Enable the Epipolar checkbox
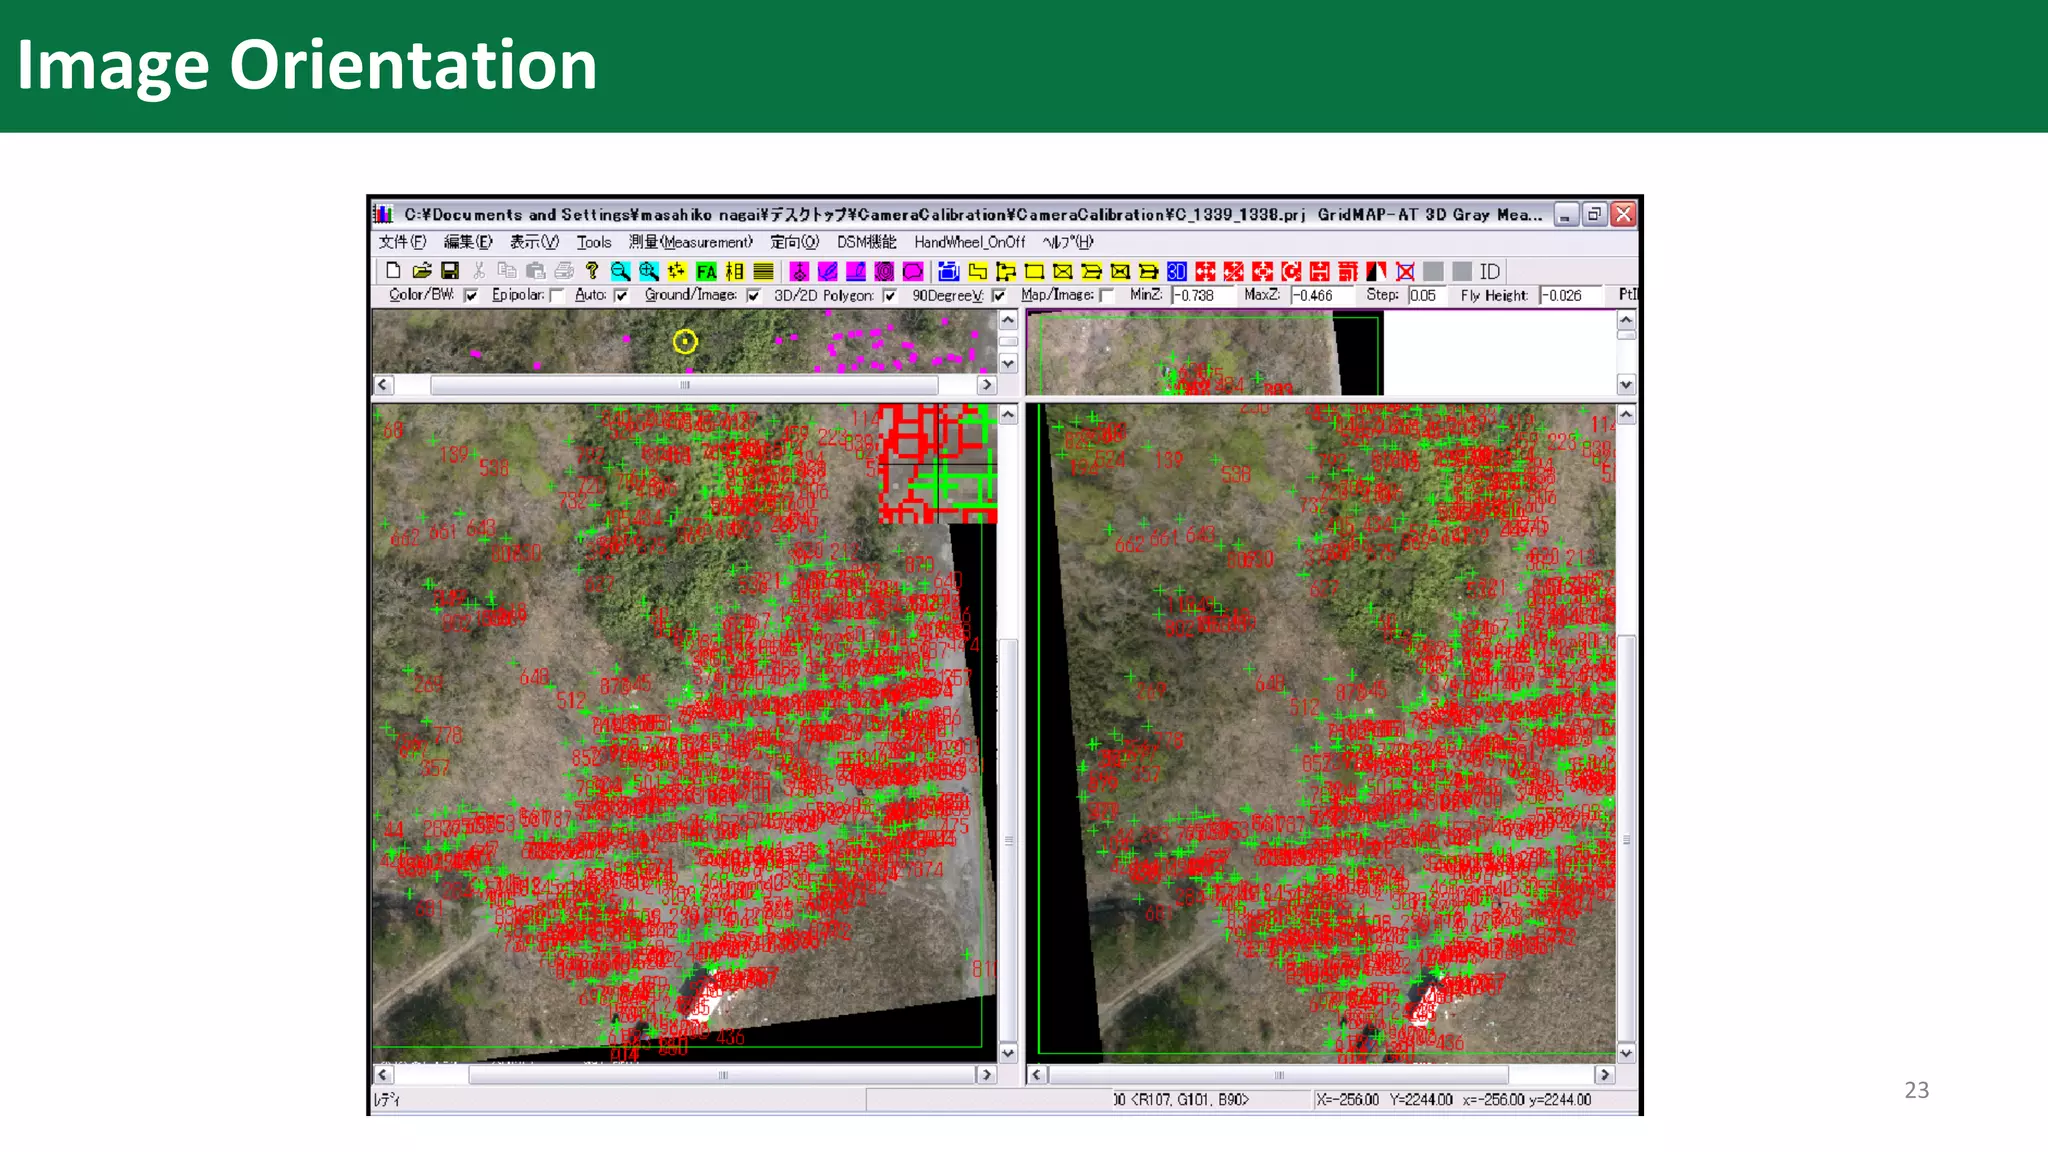 (x=557, y=296)
